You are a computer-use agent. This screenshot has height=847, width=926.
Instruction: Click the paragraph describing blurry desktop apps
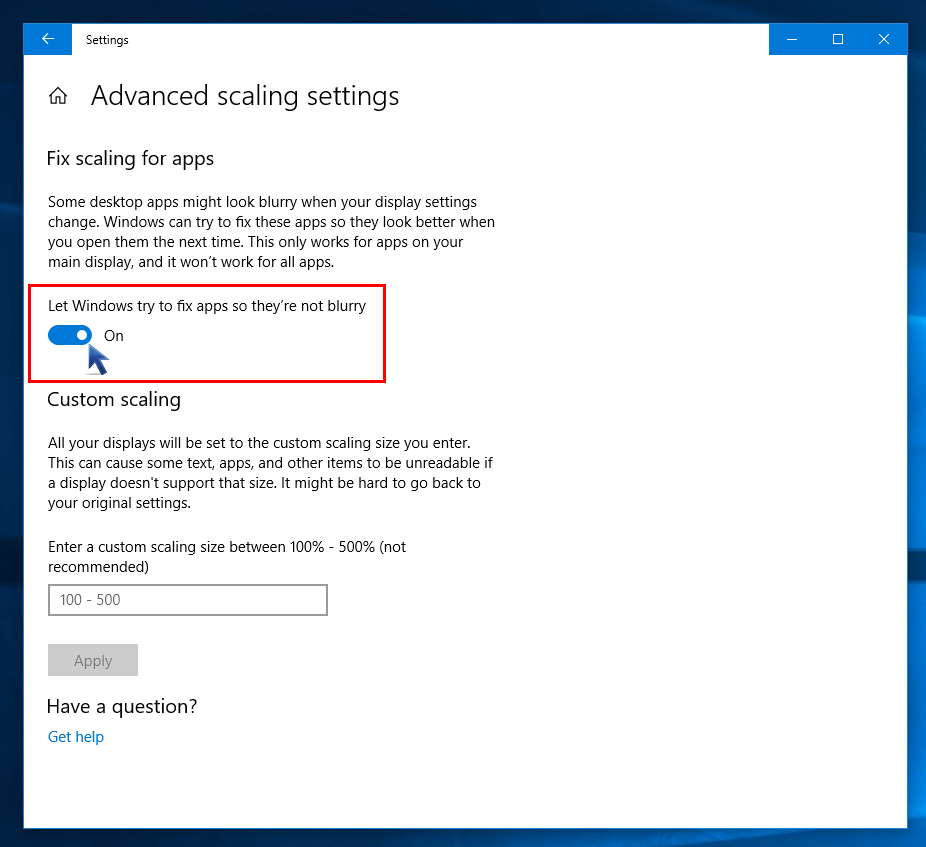(x=271, y=232)
